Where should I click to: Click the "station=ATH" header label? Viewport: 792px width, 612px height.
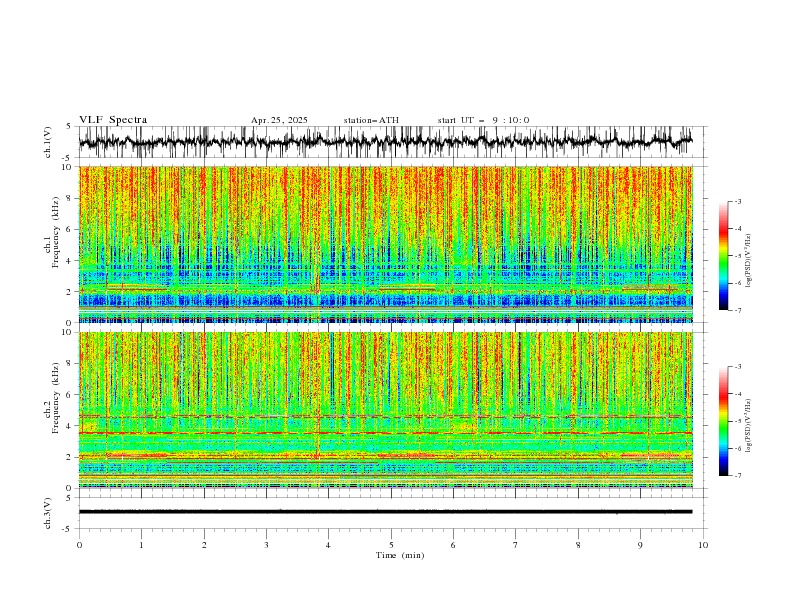(x=371, y=120)
